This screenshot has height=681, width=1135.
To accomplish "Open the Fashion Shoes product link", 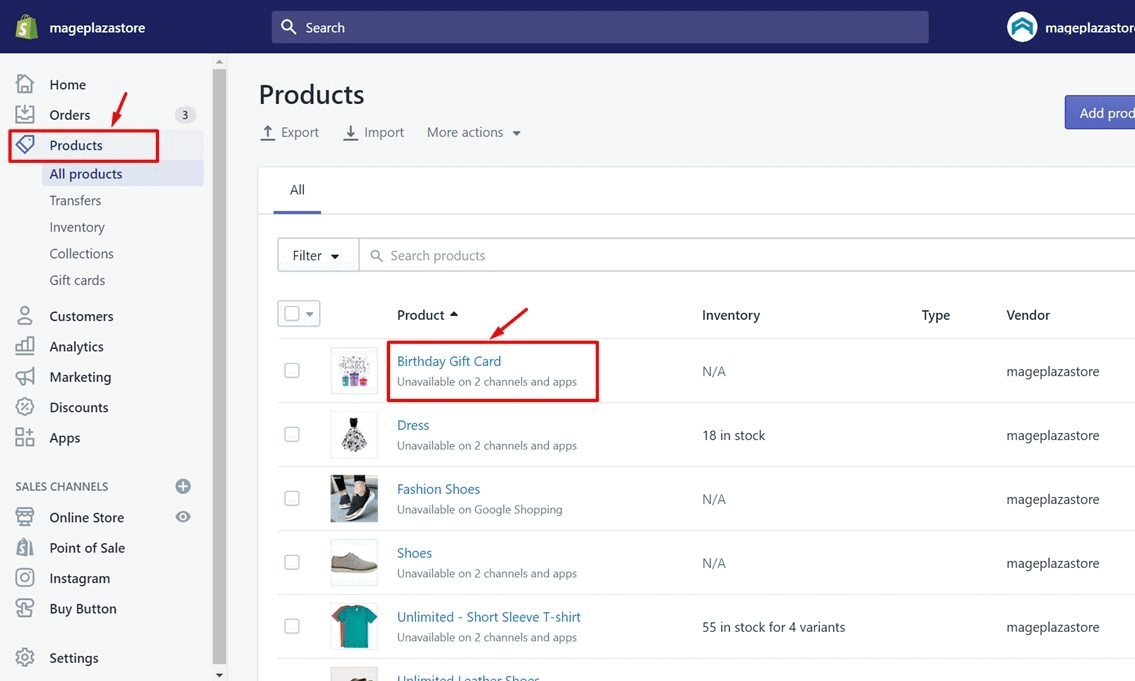I will click(438, 488).
